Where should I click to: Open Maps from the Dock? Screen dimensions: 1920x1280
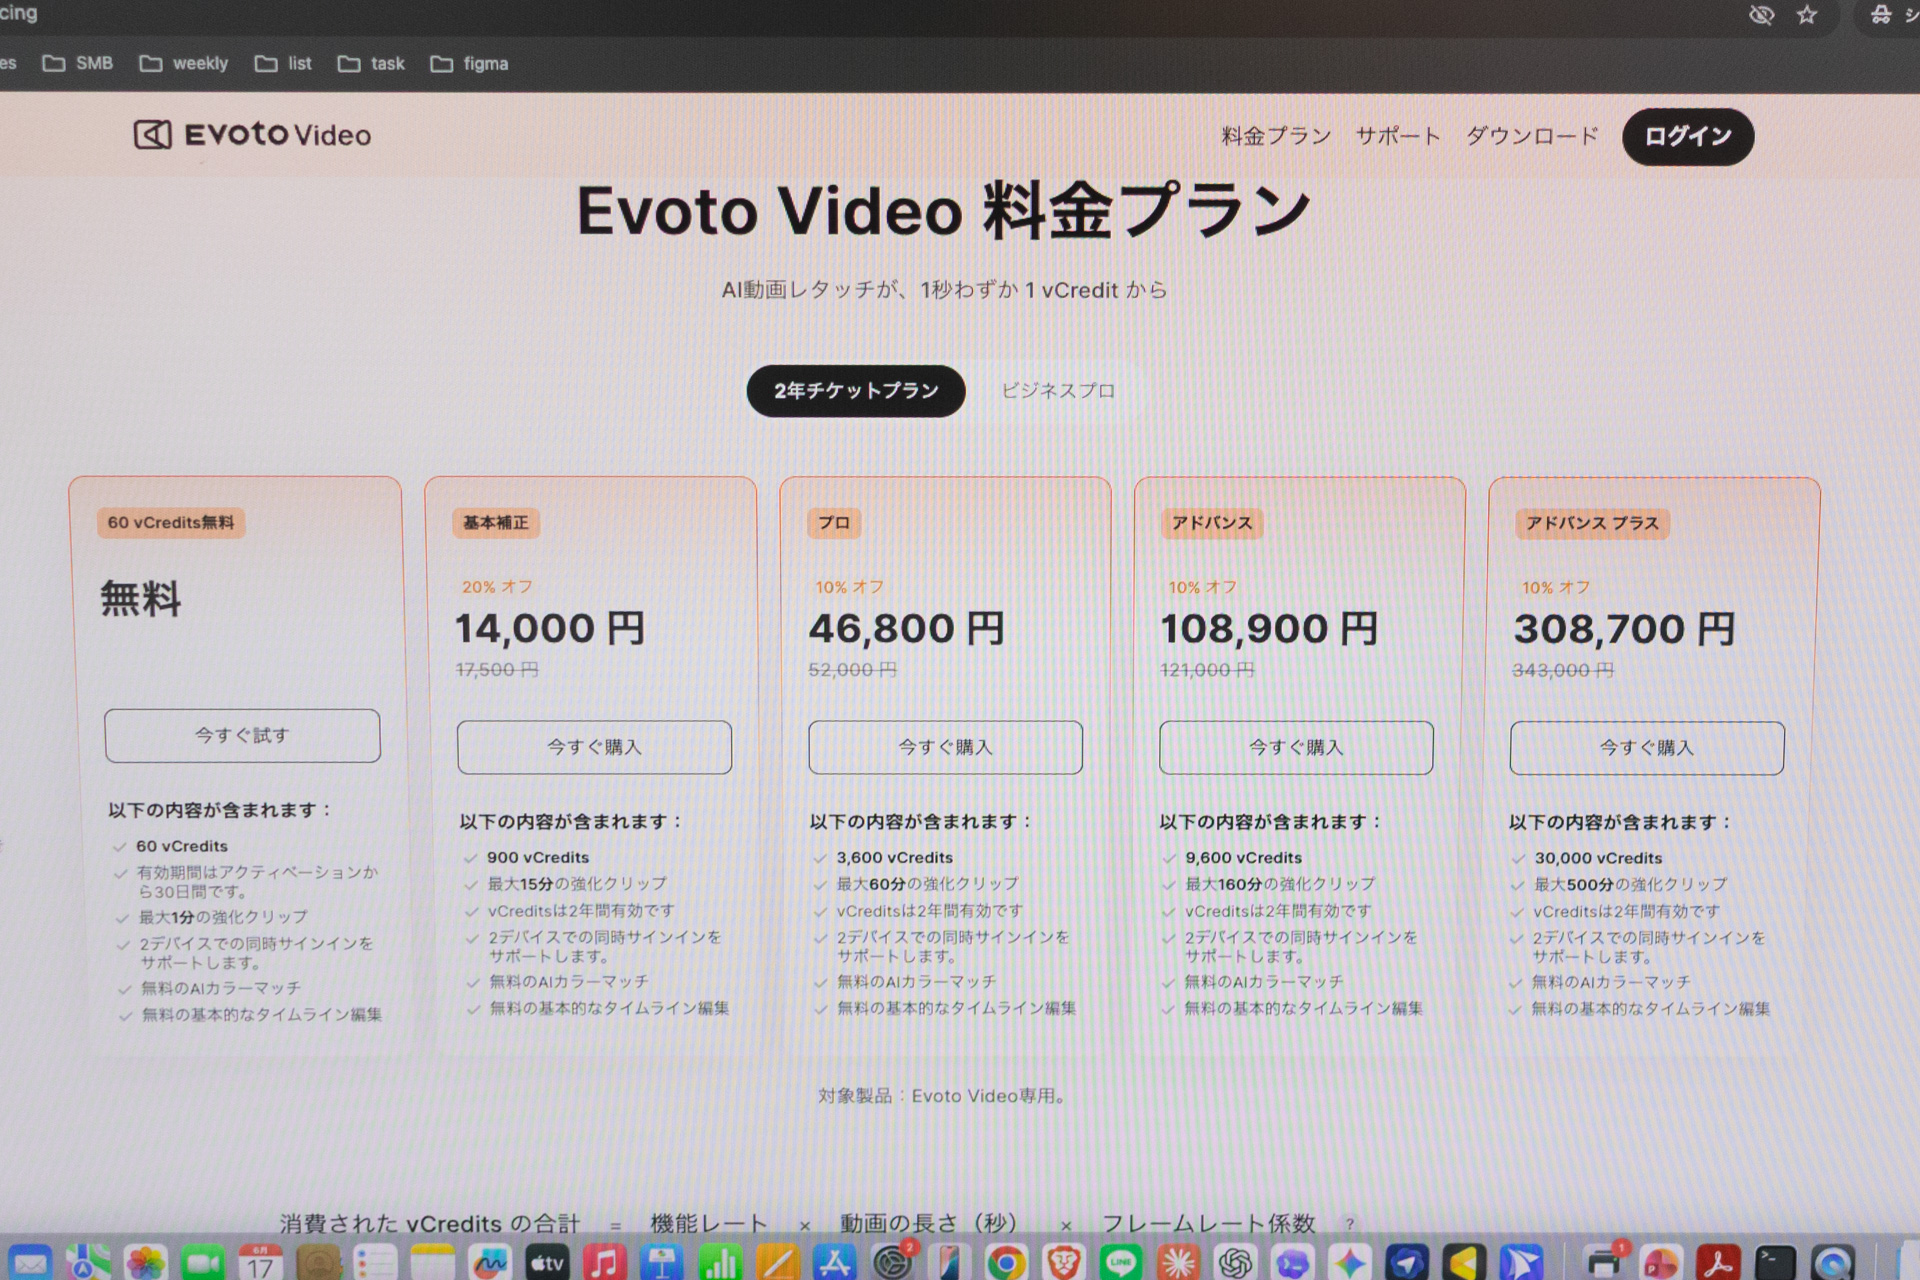(x=88, y=1263)
